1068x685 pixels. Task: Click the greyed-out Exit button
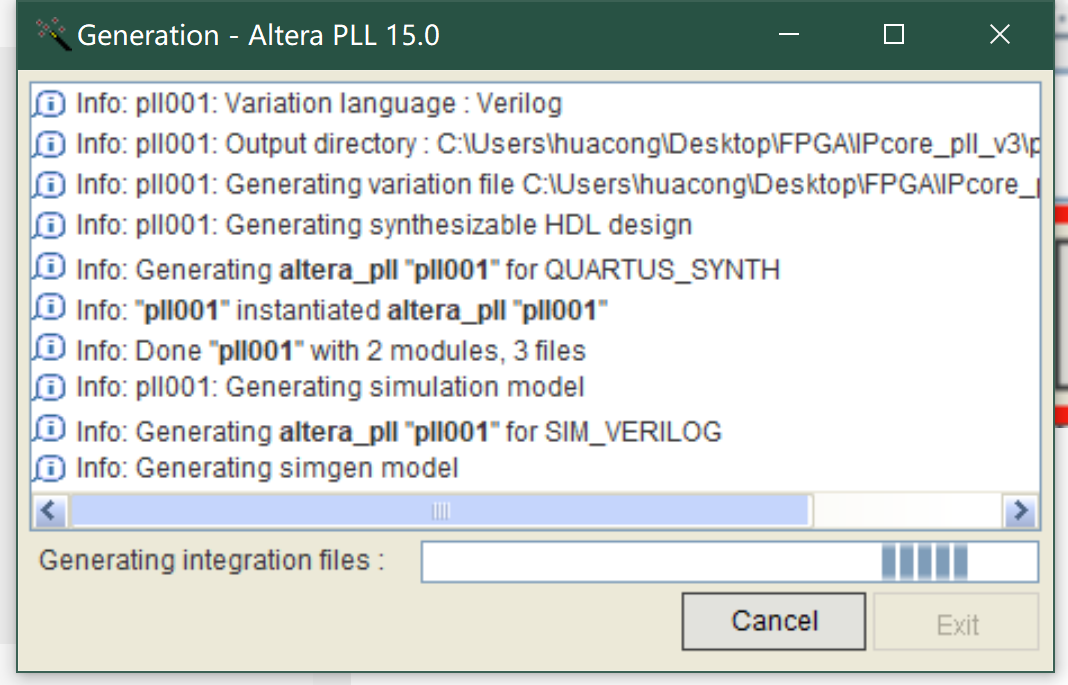click(956, 621)
